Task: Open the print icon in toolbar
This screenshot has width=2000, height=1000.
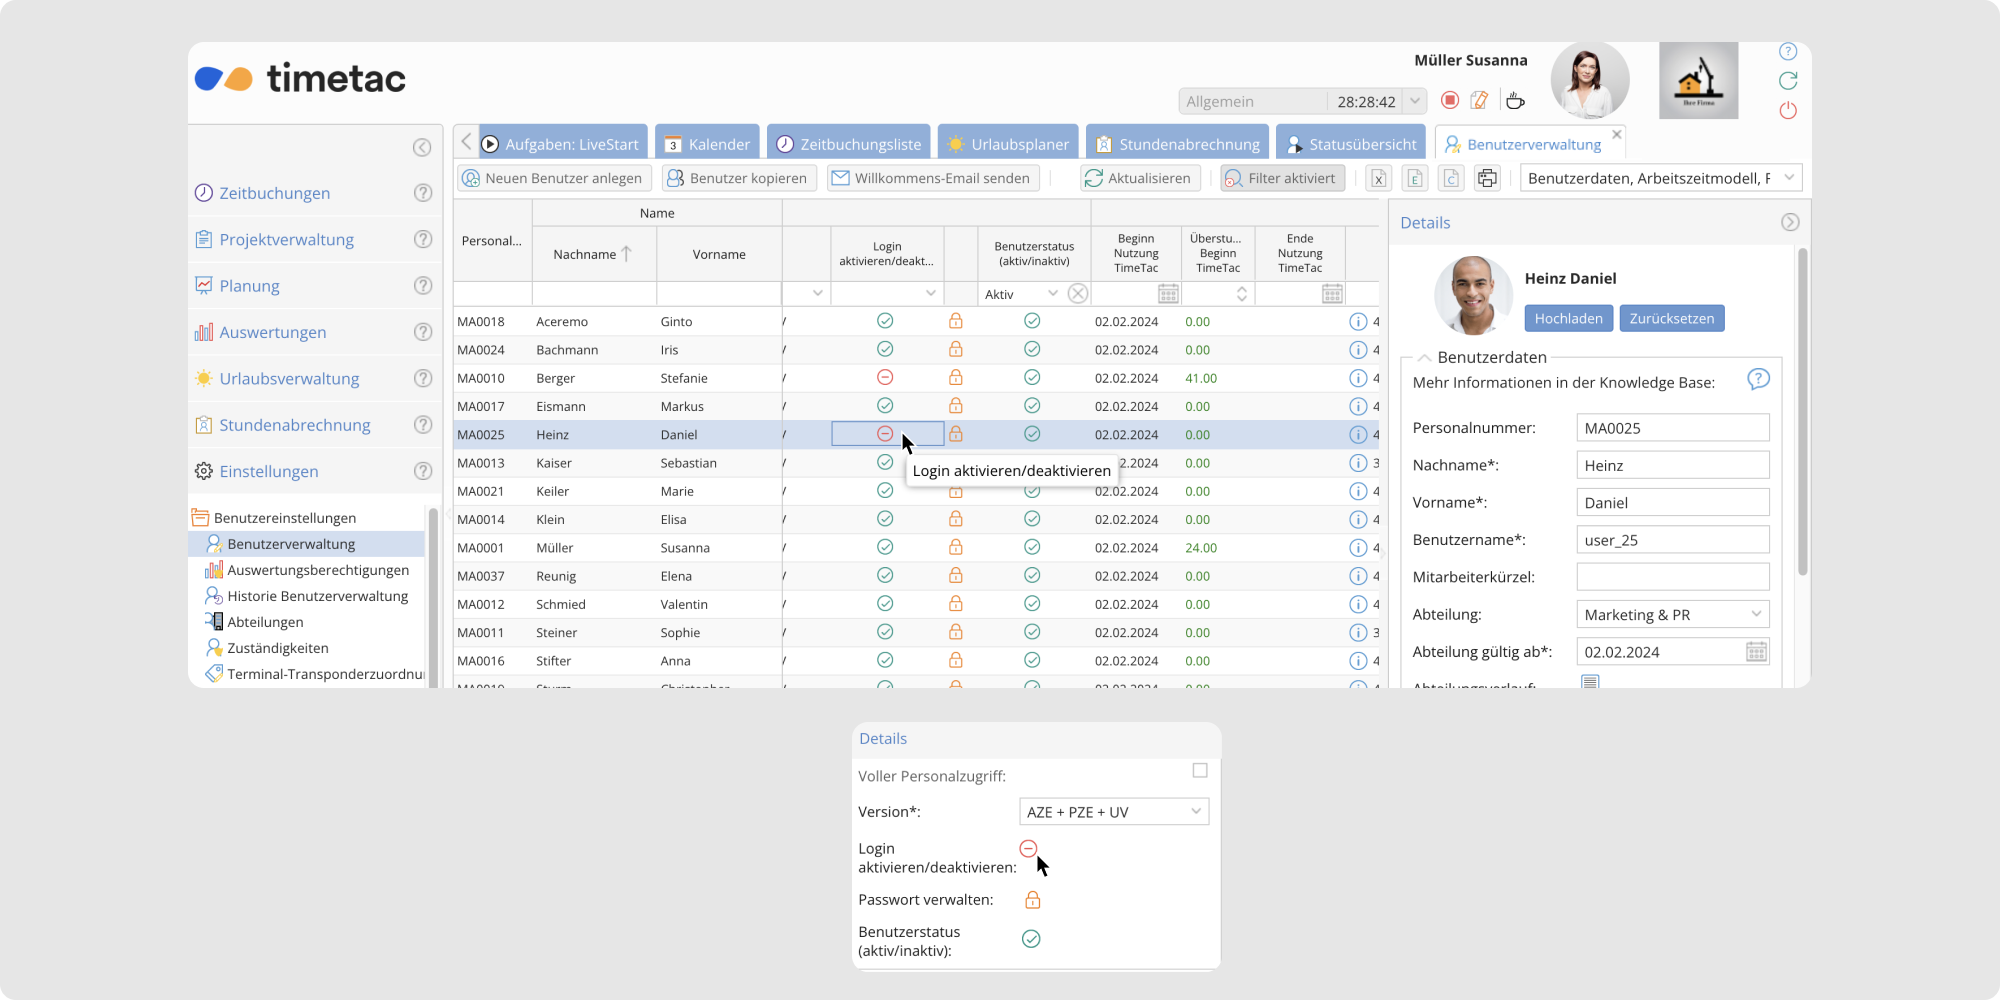Action: tap(1487, 178)
